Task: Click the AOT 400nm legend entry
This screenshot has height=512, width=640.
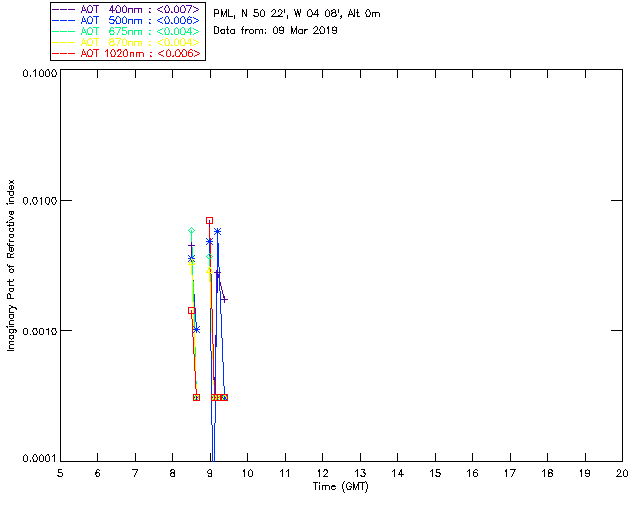Action: coord(127,9)
